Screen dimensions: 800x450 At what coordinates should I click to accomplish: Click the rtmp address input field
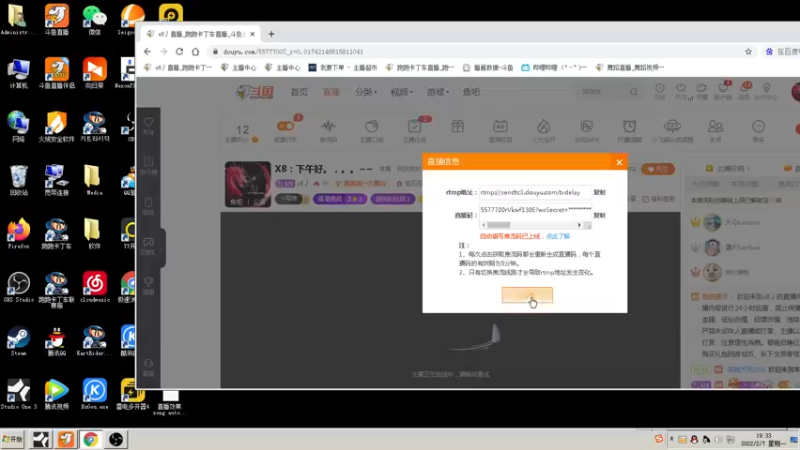coord(535,192)
